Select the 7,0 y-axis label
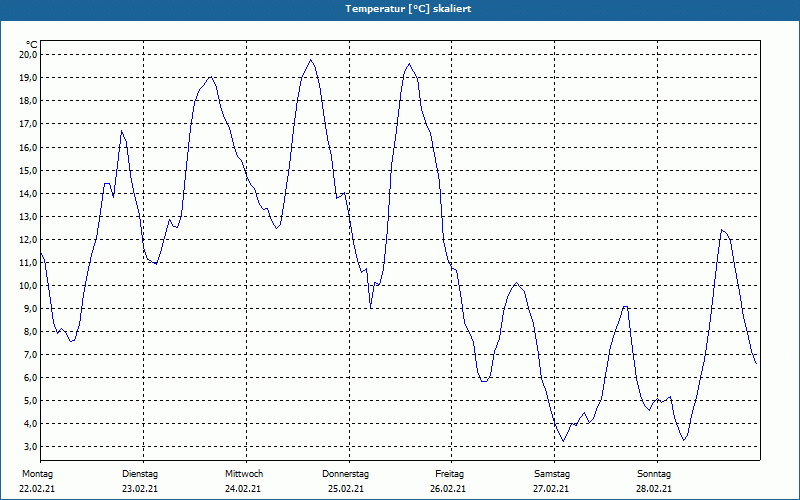The image size is (800, 500). [x=30, y=355]
